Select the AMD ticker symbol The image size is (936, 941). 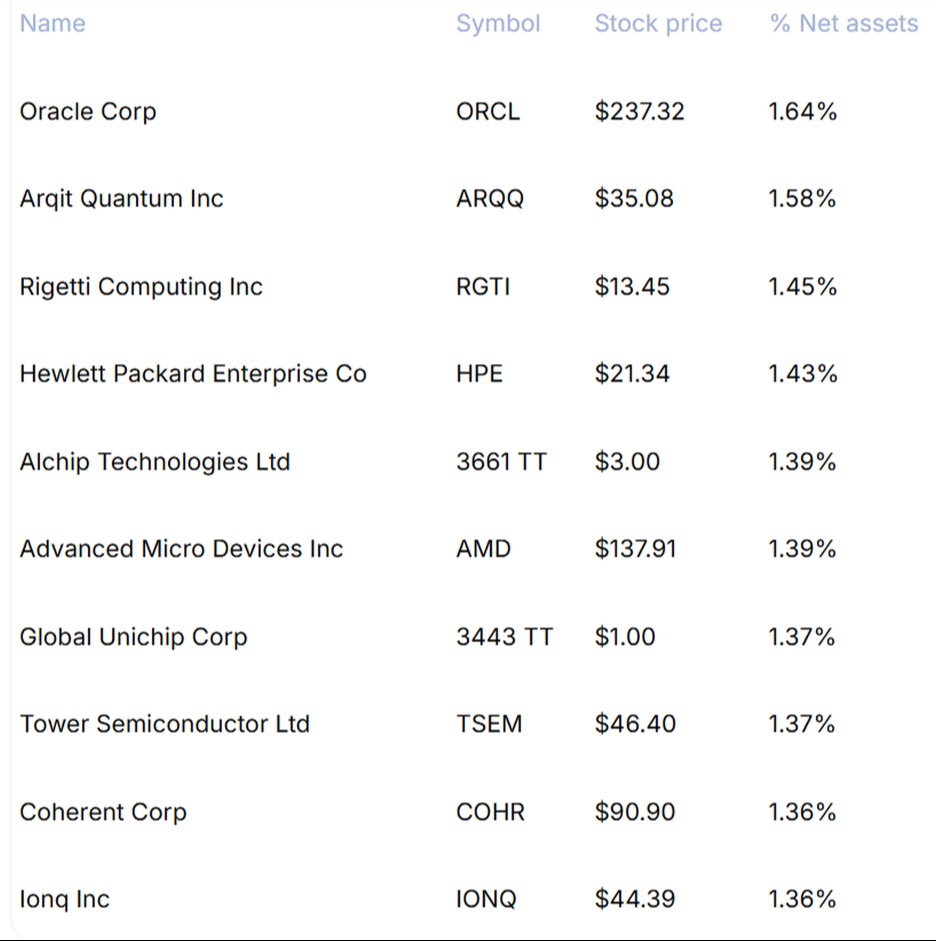tap(483, 549)
